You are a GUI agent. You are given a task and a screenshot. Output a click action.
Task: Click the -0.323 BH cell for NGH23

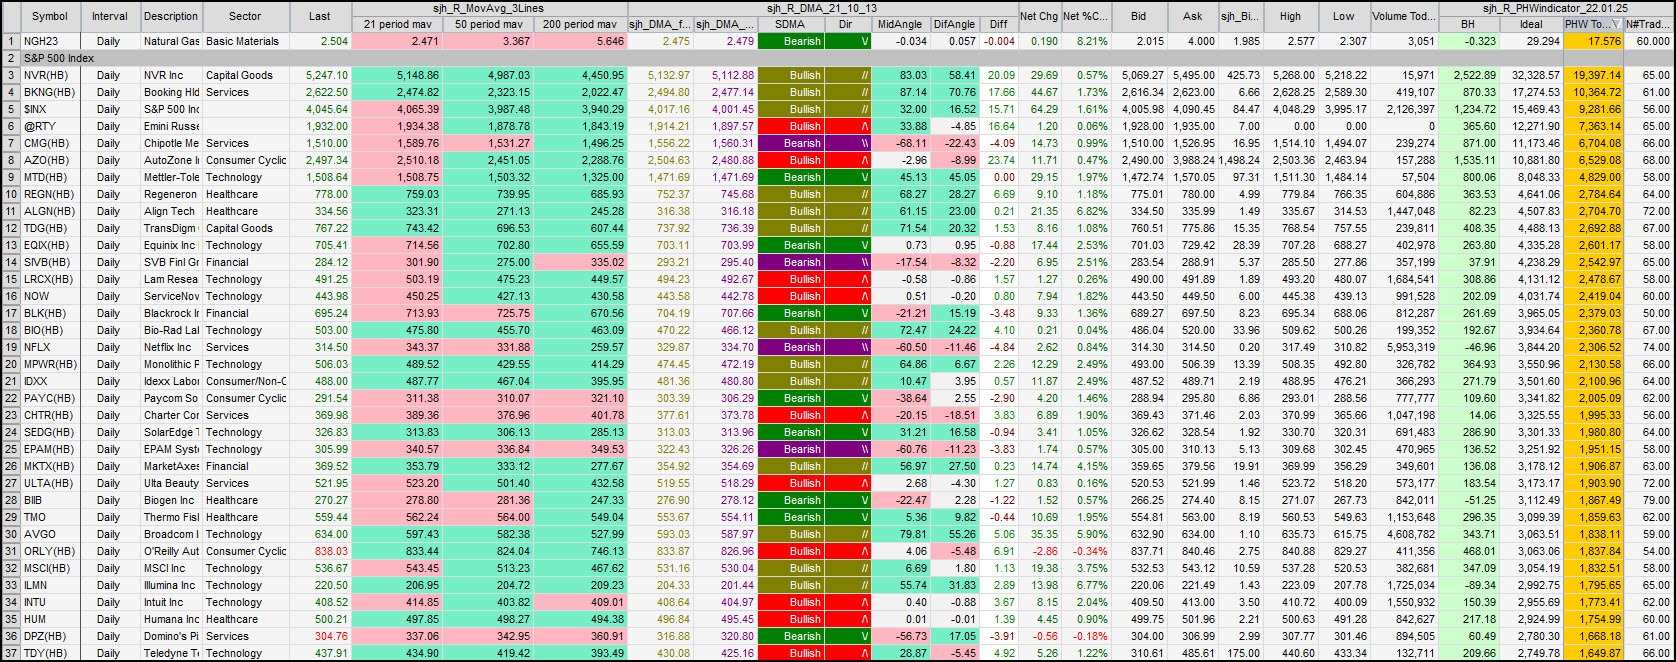click(x=1468, y=41)
